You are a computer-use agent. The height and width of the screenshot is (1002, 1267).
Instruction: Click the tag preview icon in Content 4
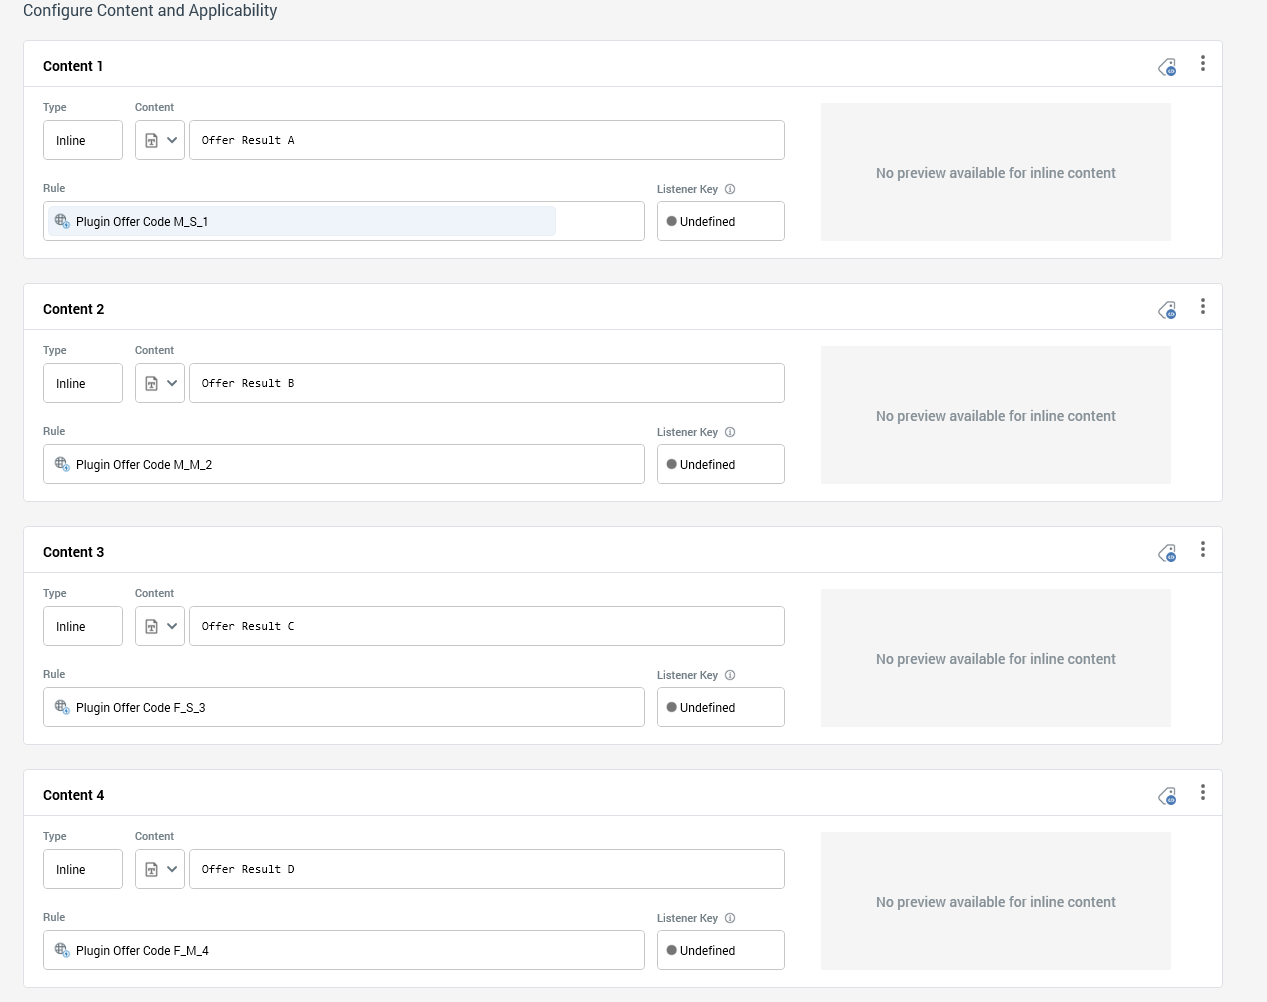[1167, 797]
